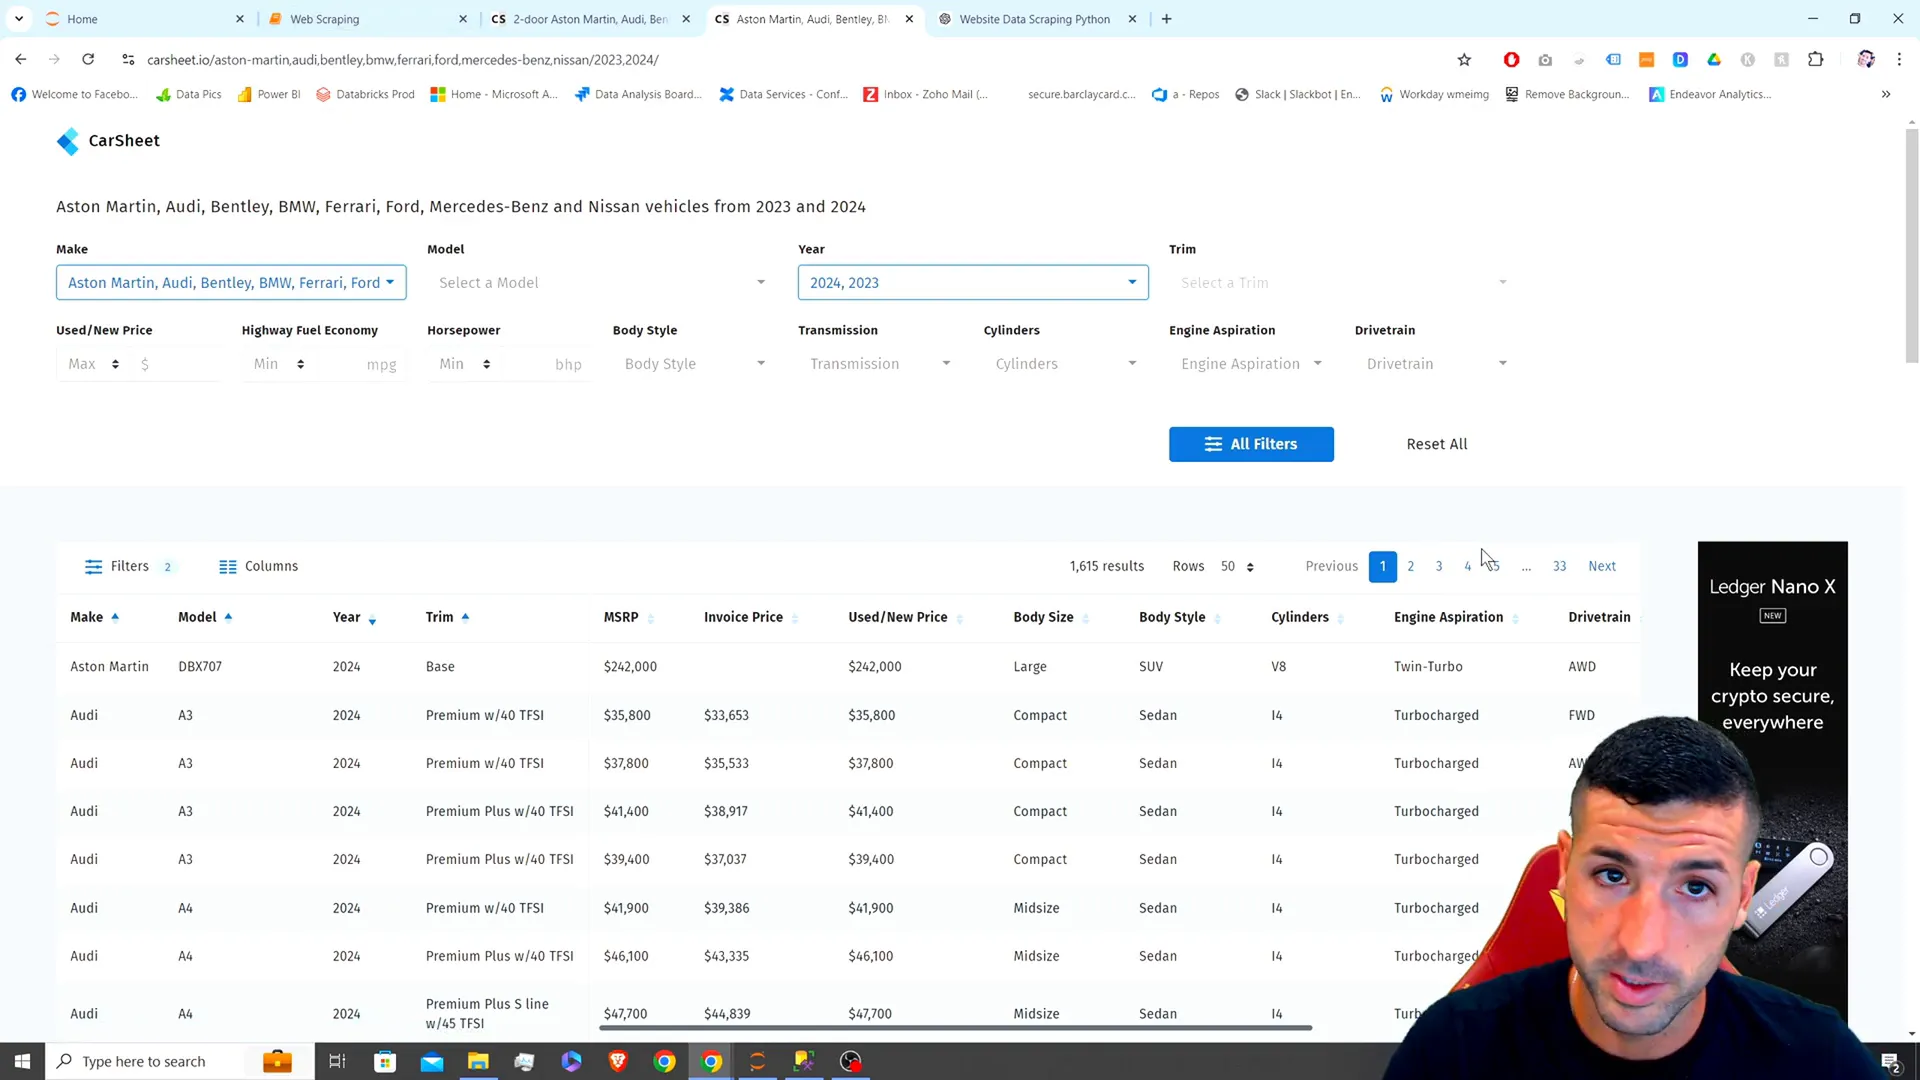Open the Google Drive extension icon
The width and height of the screenshot is (1920, 1080).
pyautogui.click(x=1714, y=60)
